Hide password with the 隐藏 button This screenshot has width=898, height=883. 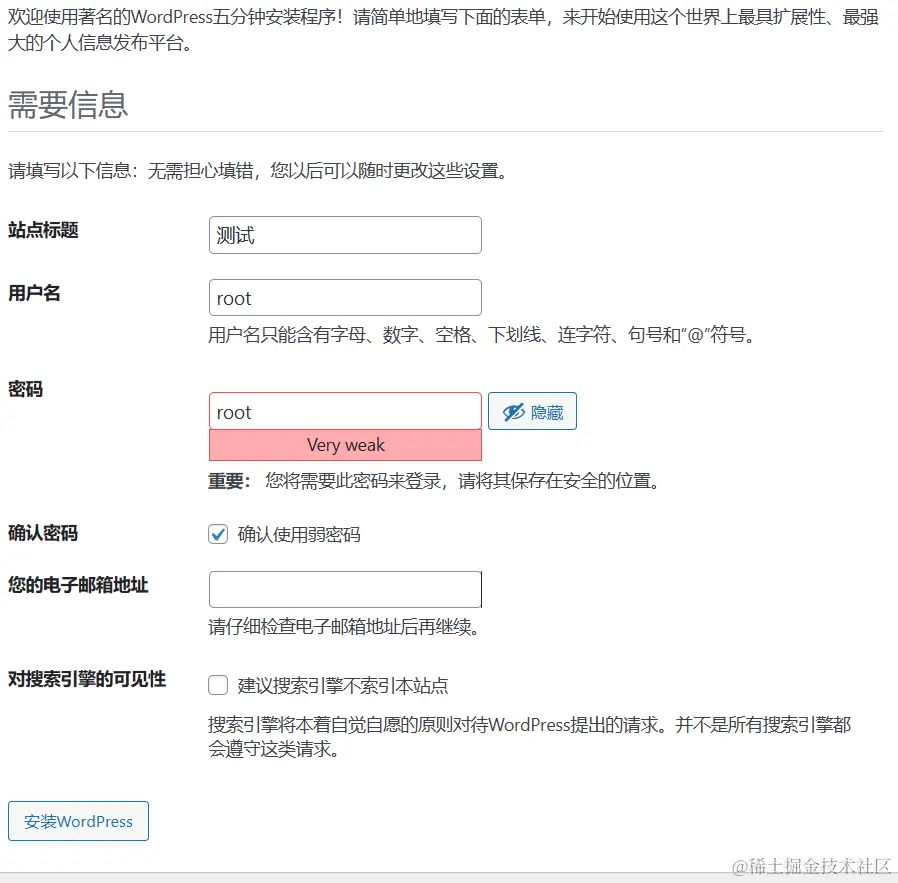click(x=532, y=411)
